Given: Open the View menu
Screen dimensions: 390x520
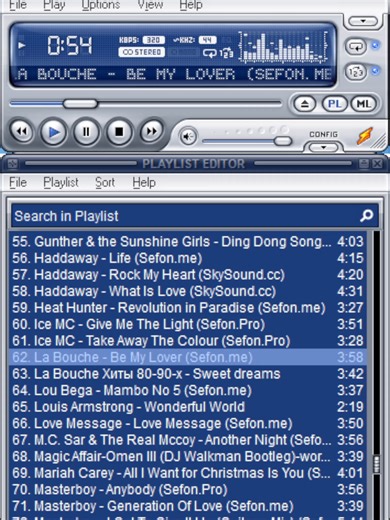Looking at the screenshot, I should (150, 5).
